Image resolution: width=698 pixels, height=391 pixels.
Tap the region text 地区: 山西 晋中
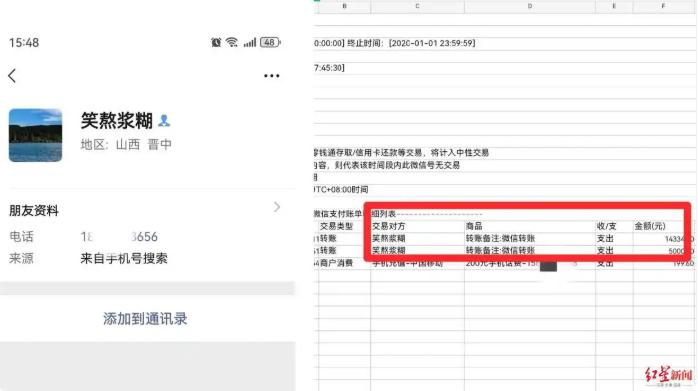pyautogui.click(x=126, y=145)
